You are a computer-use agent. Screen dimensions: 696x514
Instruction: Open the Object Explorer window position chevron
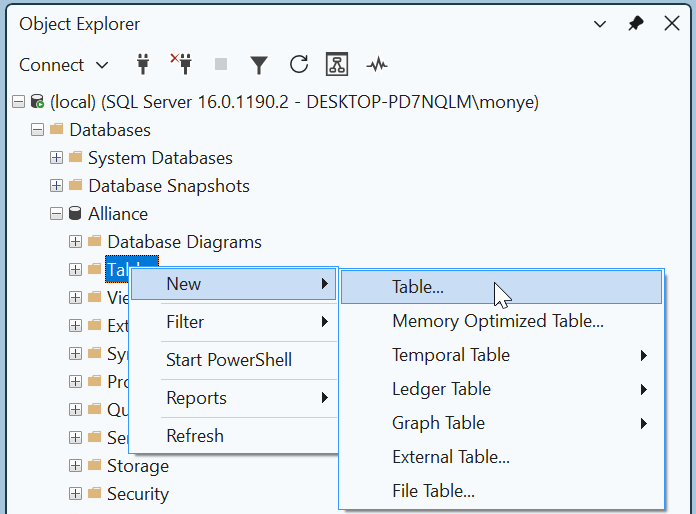(600, 24)
